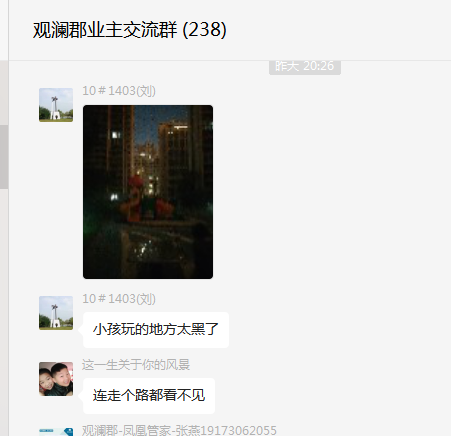Click the group title 观澜郡业主交流群
Image resolution: width=451 pixels, height=436 pixels.
pos(105,30)
